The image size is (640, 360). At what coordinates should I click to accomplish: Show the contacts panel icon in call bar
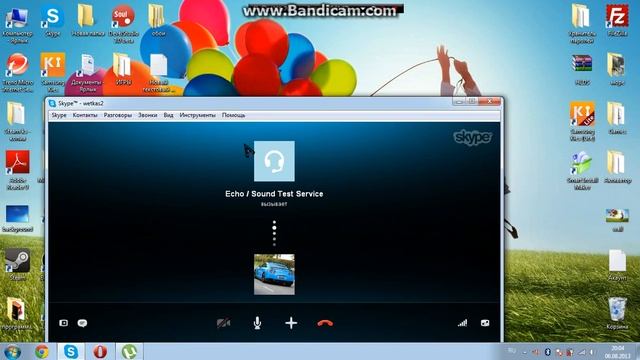64,323
